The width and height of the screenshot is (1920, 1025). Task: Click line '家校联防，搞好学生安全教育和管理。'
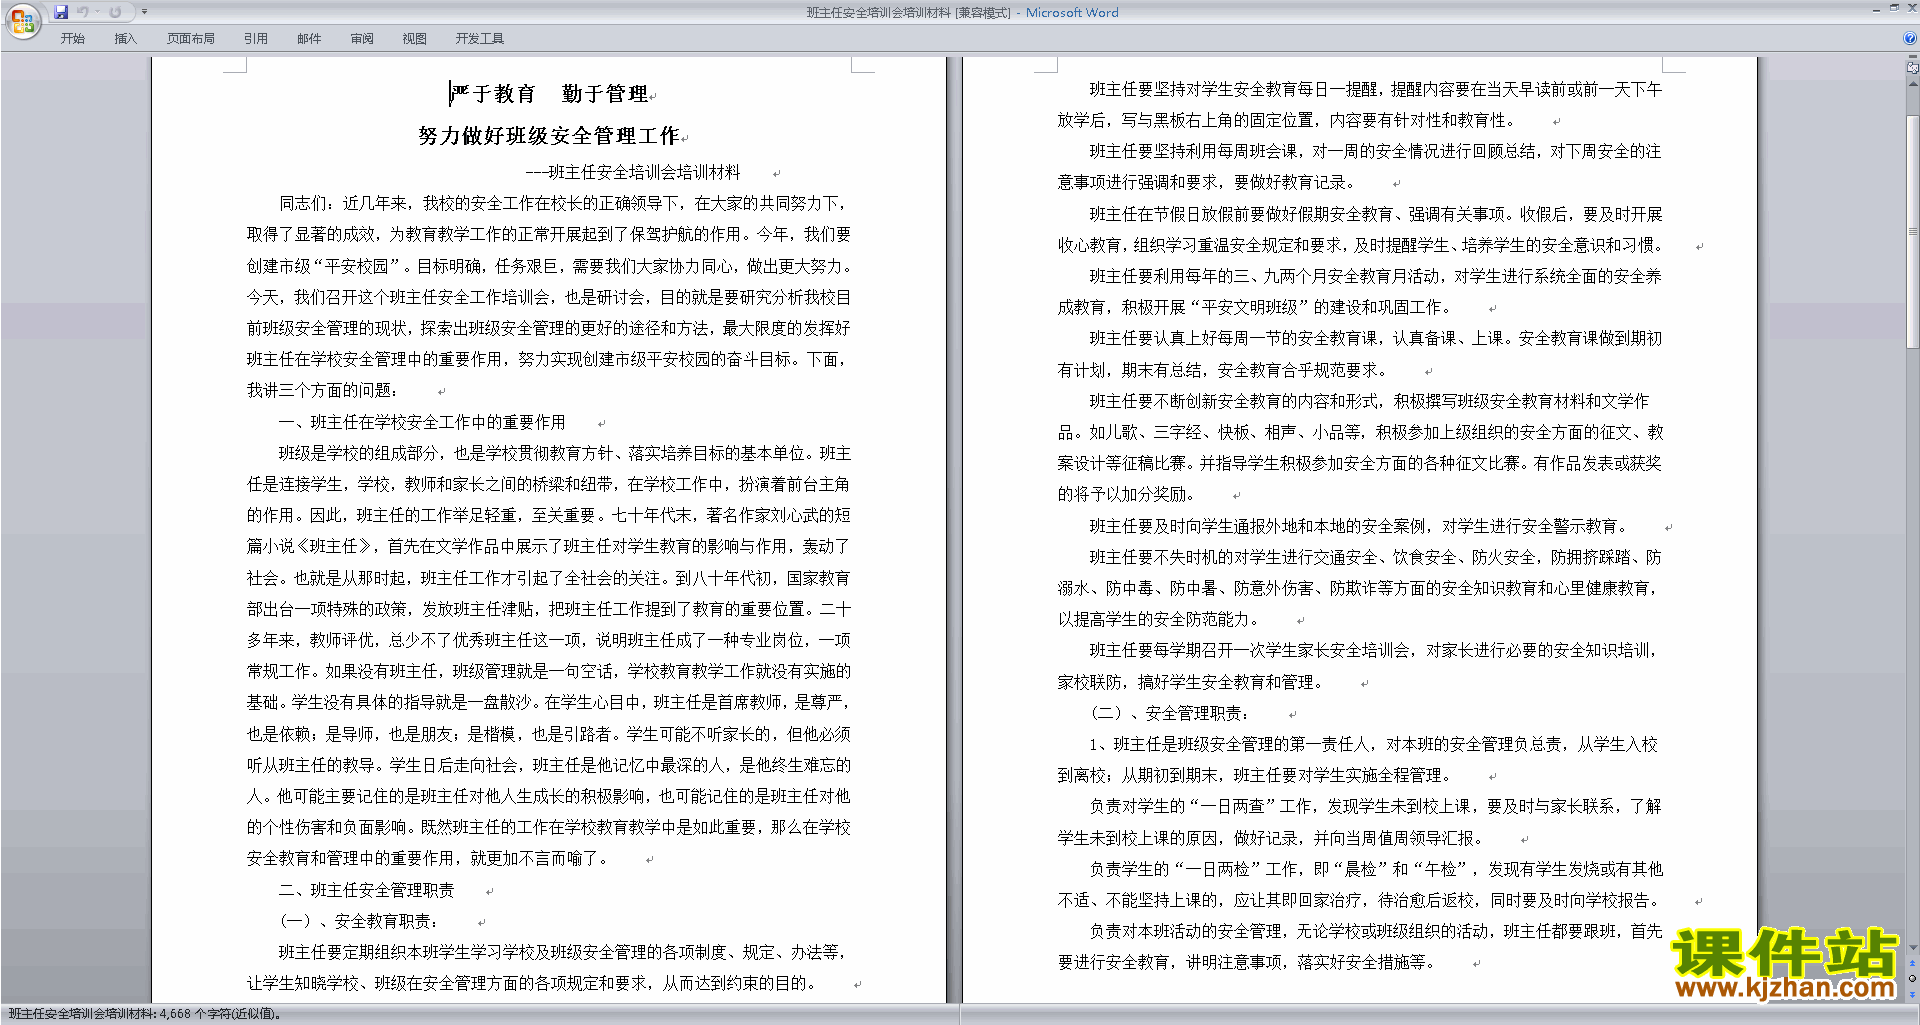tap(1190, 682)
